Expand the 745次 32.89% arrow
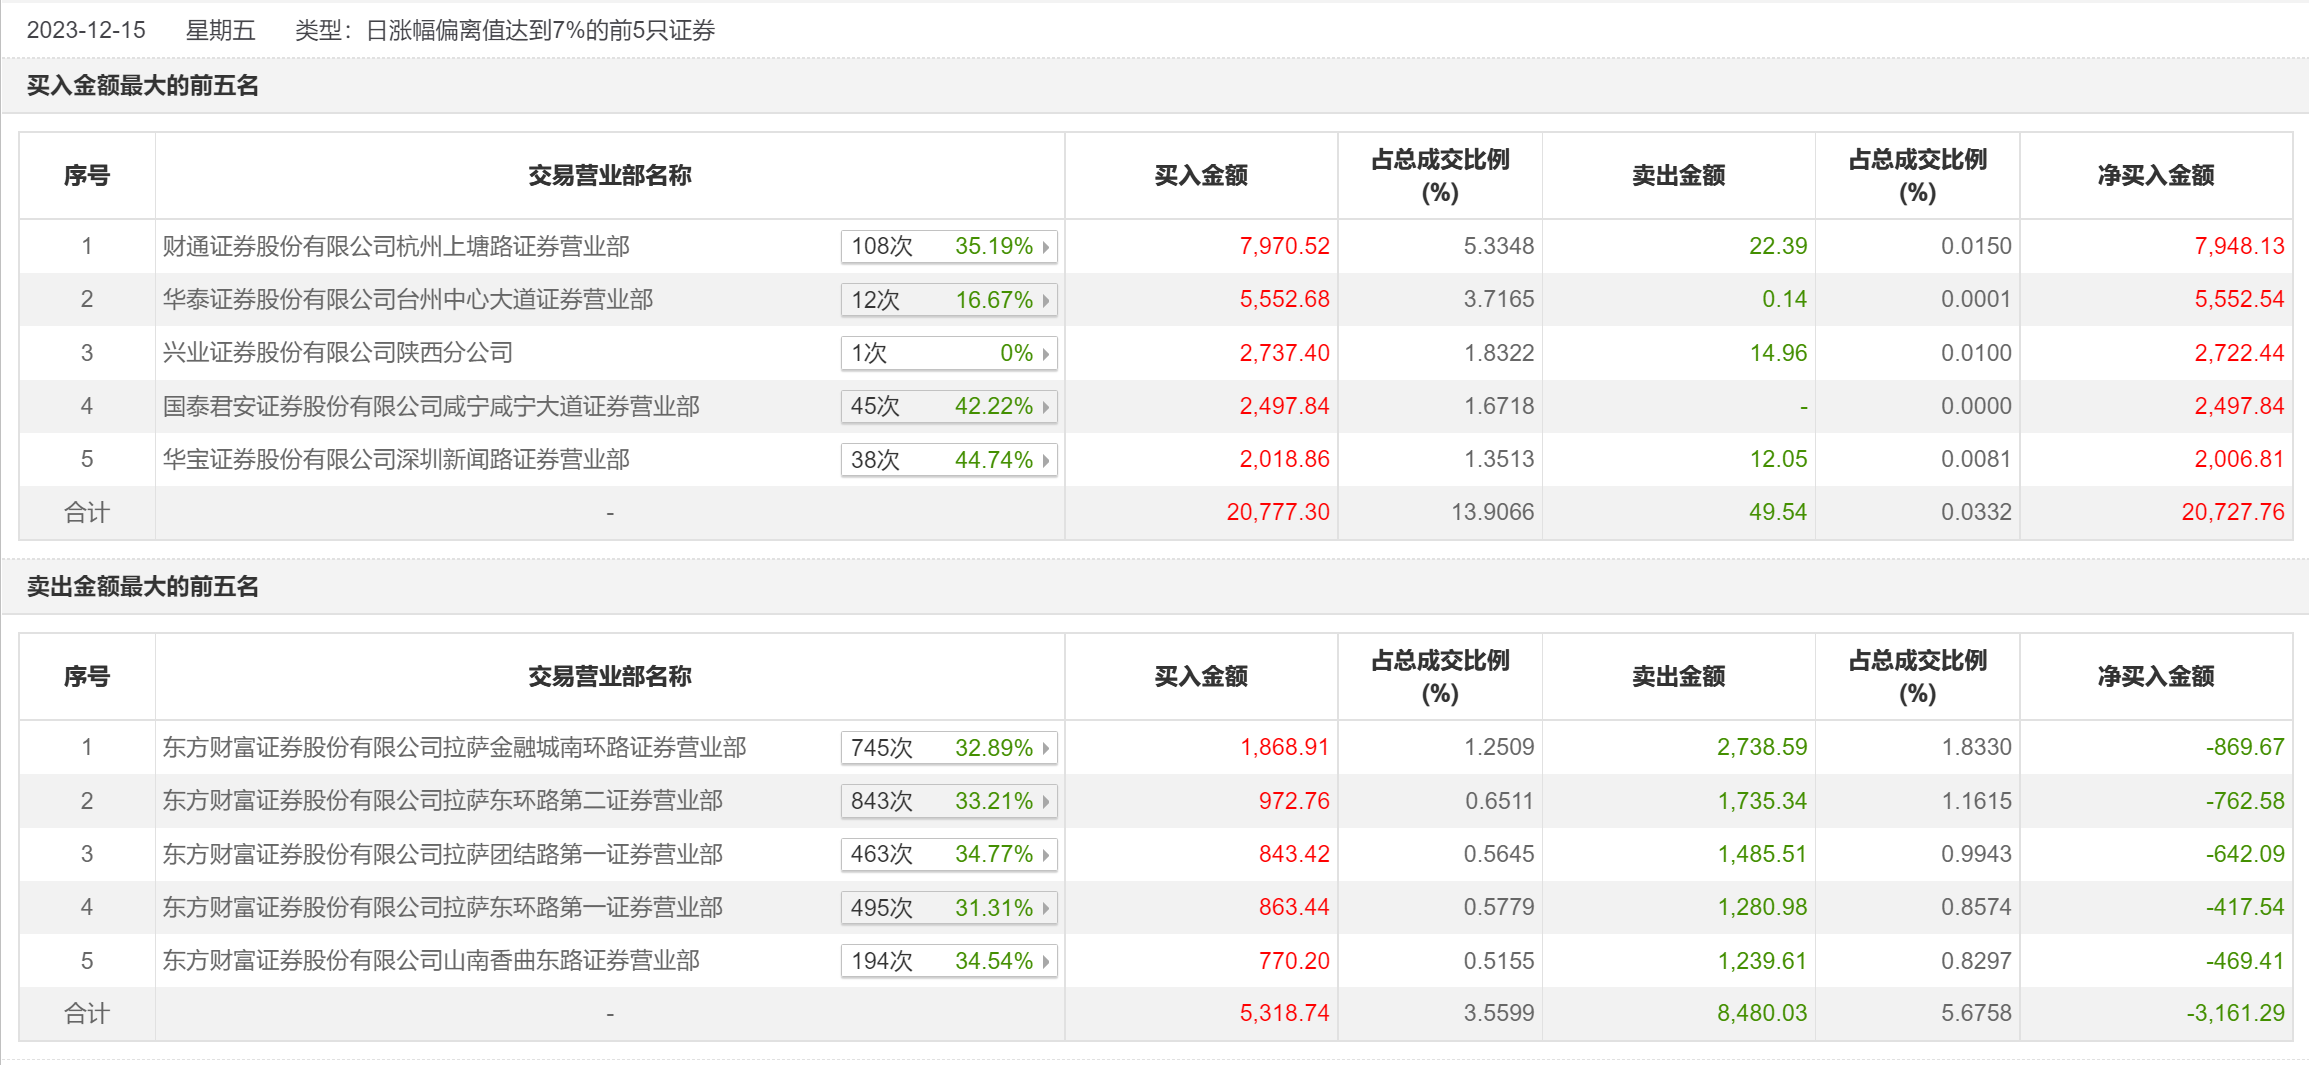This screenshot has width=2309, height=1065. pos(1046,748)
